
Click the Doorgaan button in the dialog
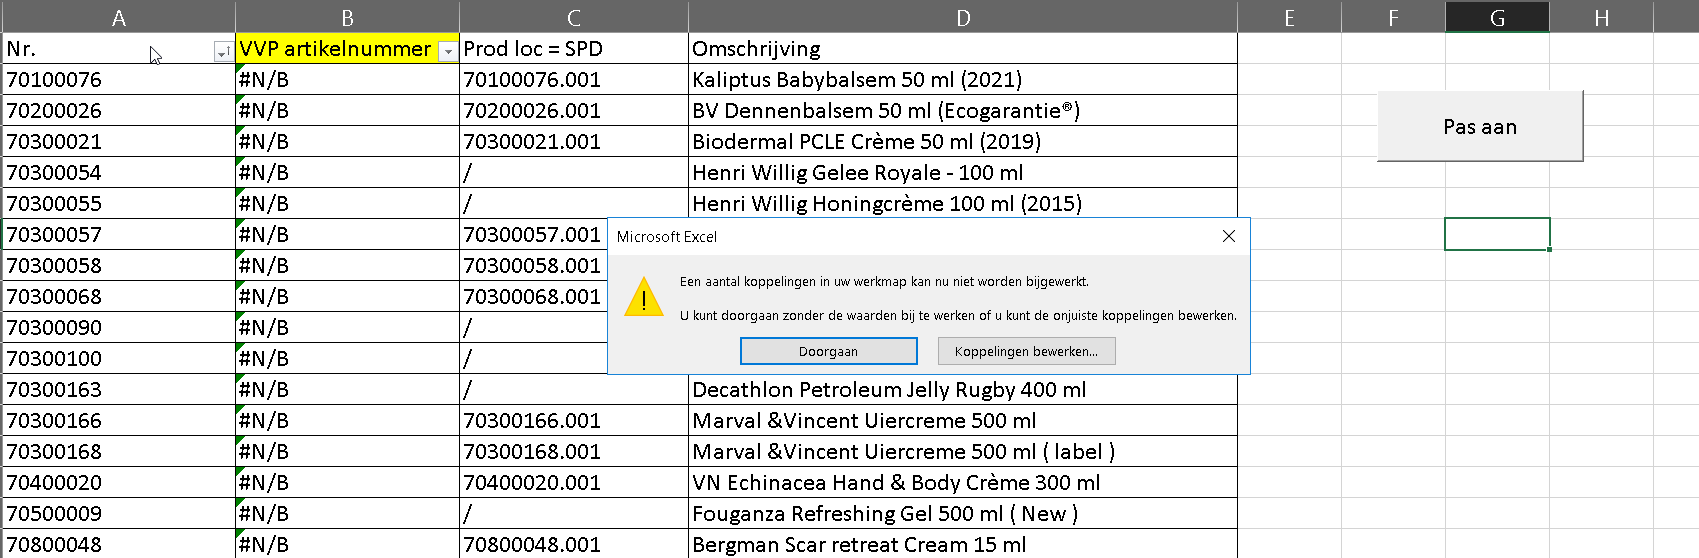coord(828,351)
